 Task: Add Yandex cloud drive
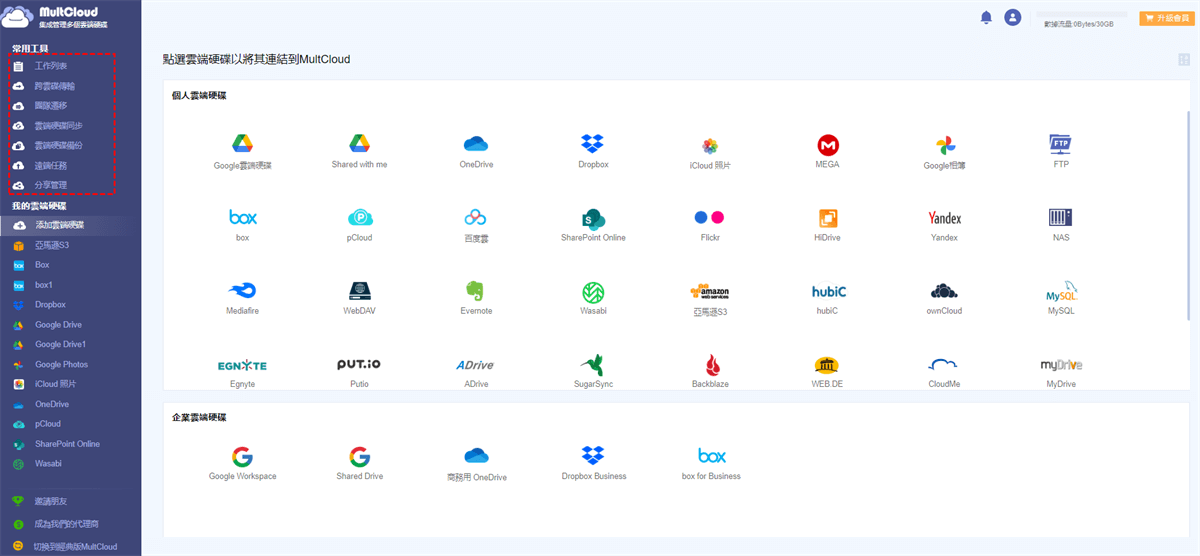(944, 225)
